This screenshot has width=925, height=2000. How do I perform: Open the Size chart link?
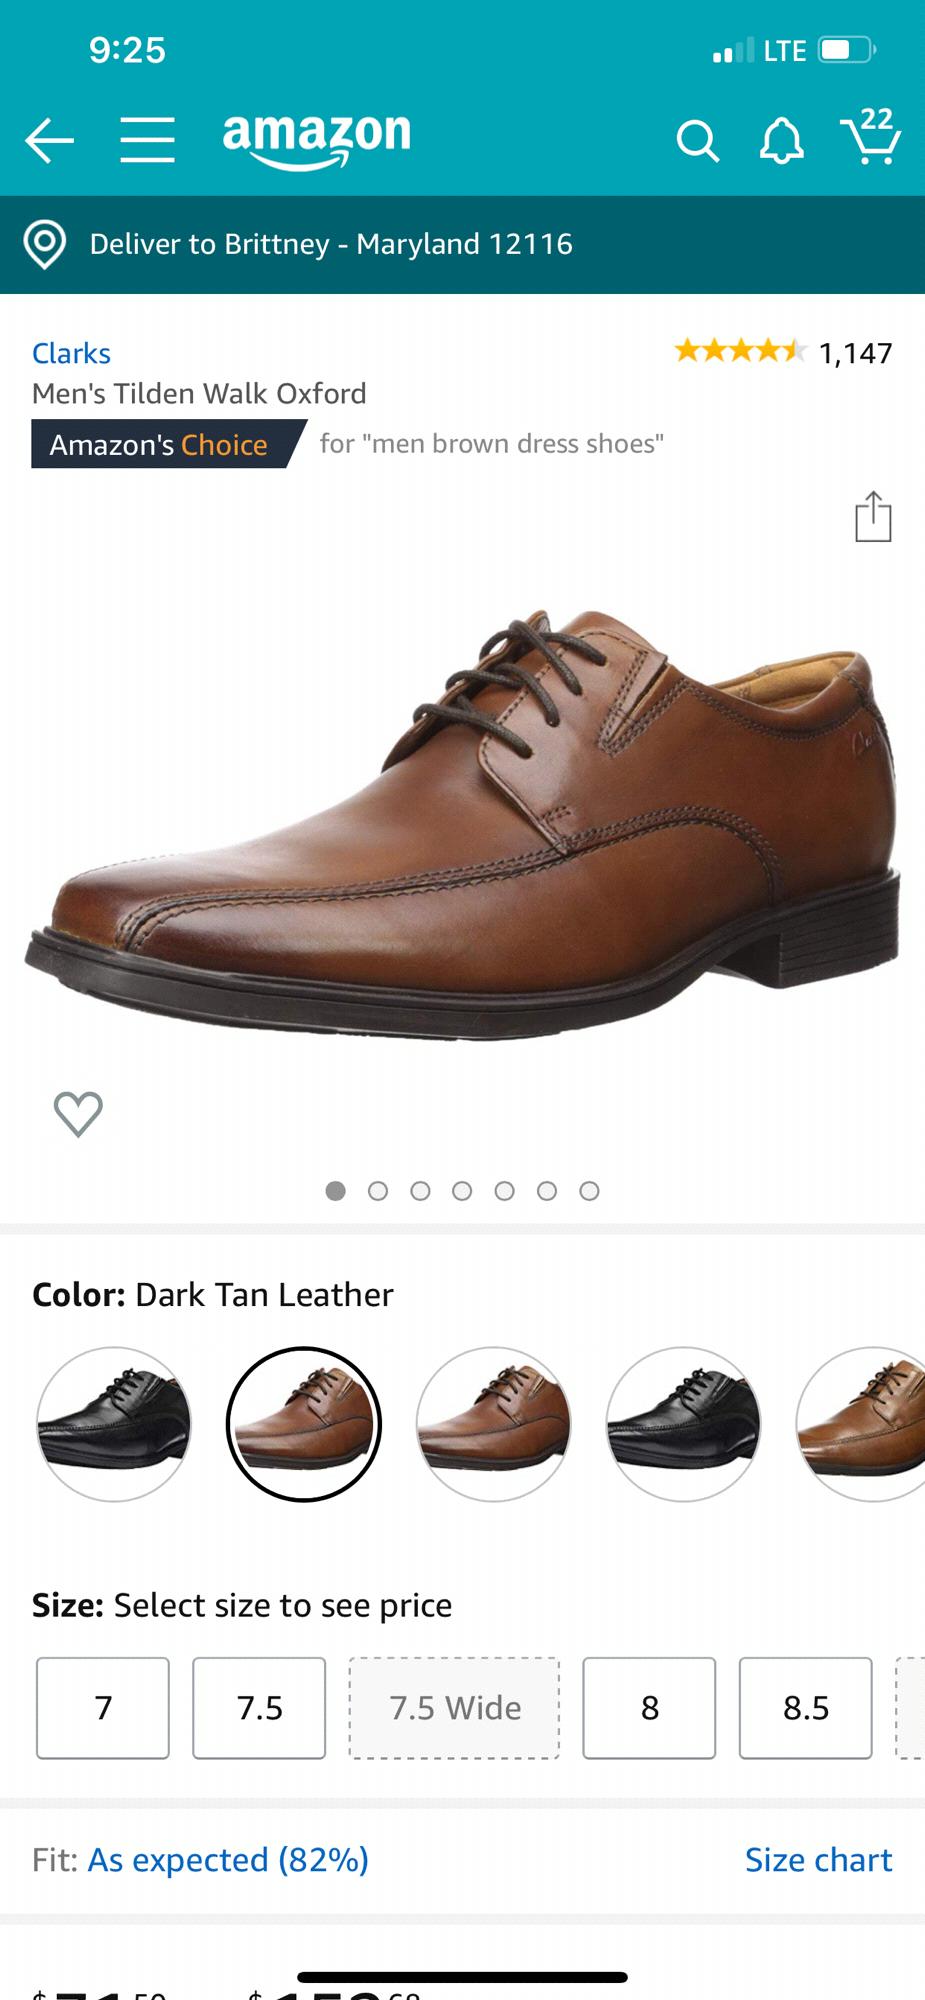click(x=818, y=1859)
